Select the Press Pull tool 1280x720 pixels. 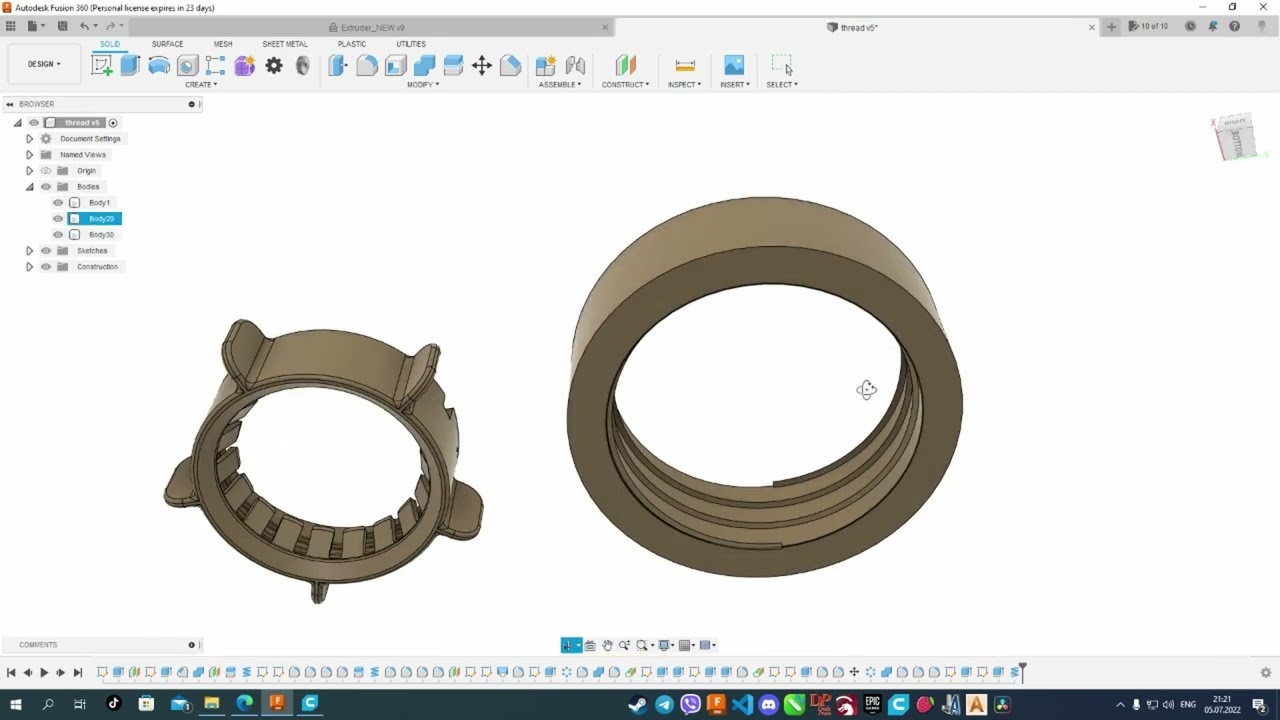coord(338,66)
